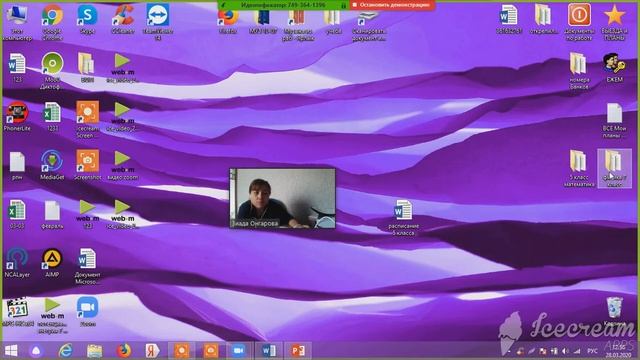The image size is (640, 360).
Task: Launch the AIMP player shortcut
Action: [52, 263]
